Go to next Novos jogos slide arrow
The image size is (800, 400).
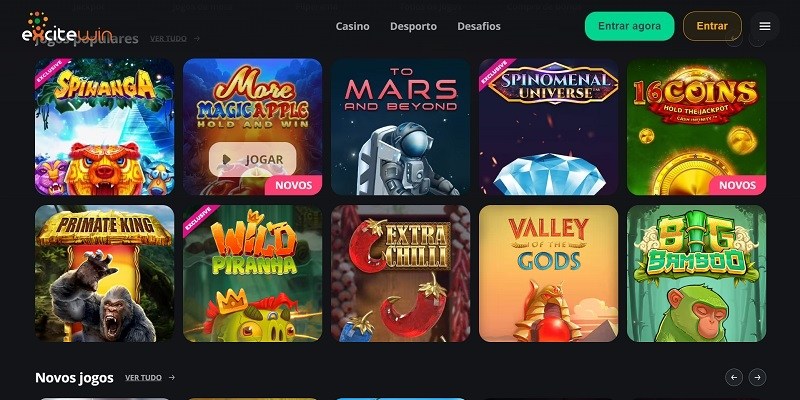coord(757,377)
